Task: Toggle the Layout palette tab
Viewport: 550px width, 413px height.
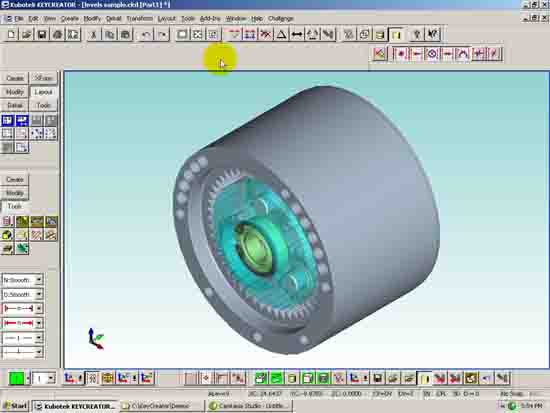Action: point(44,92)
